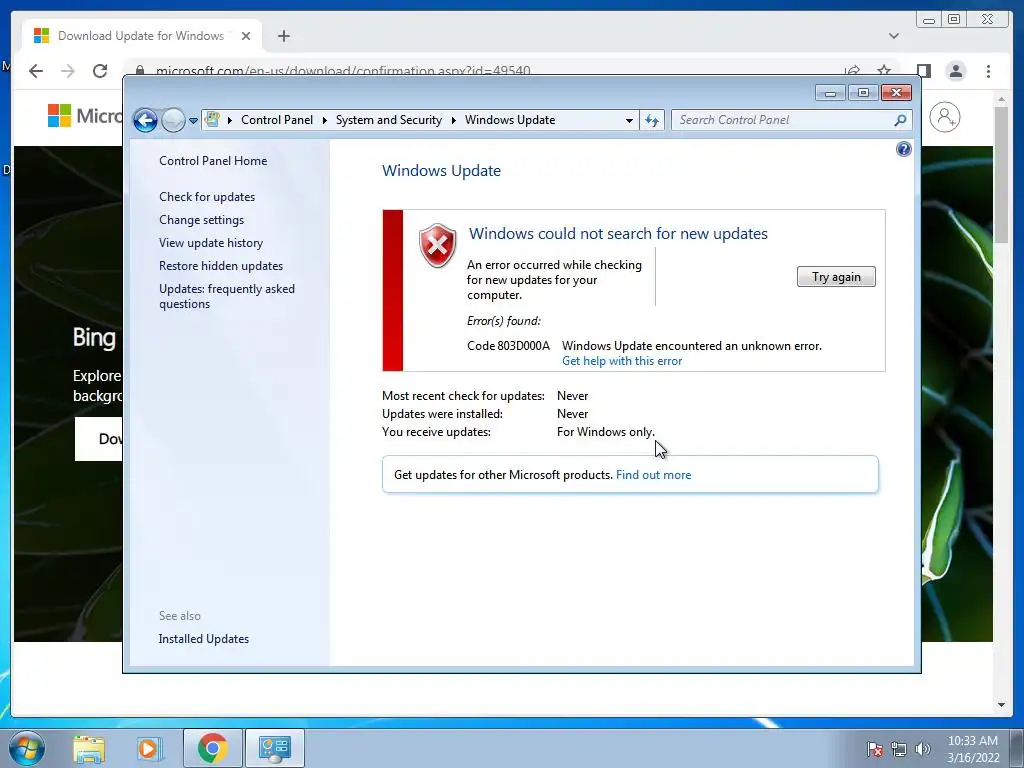Image resolution: width=1024 pixels, height=768 pixels.
Task: Focus the Search Control Panel field
Action: pyautogui.click(x=784, y=120)
